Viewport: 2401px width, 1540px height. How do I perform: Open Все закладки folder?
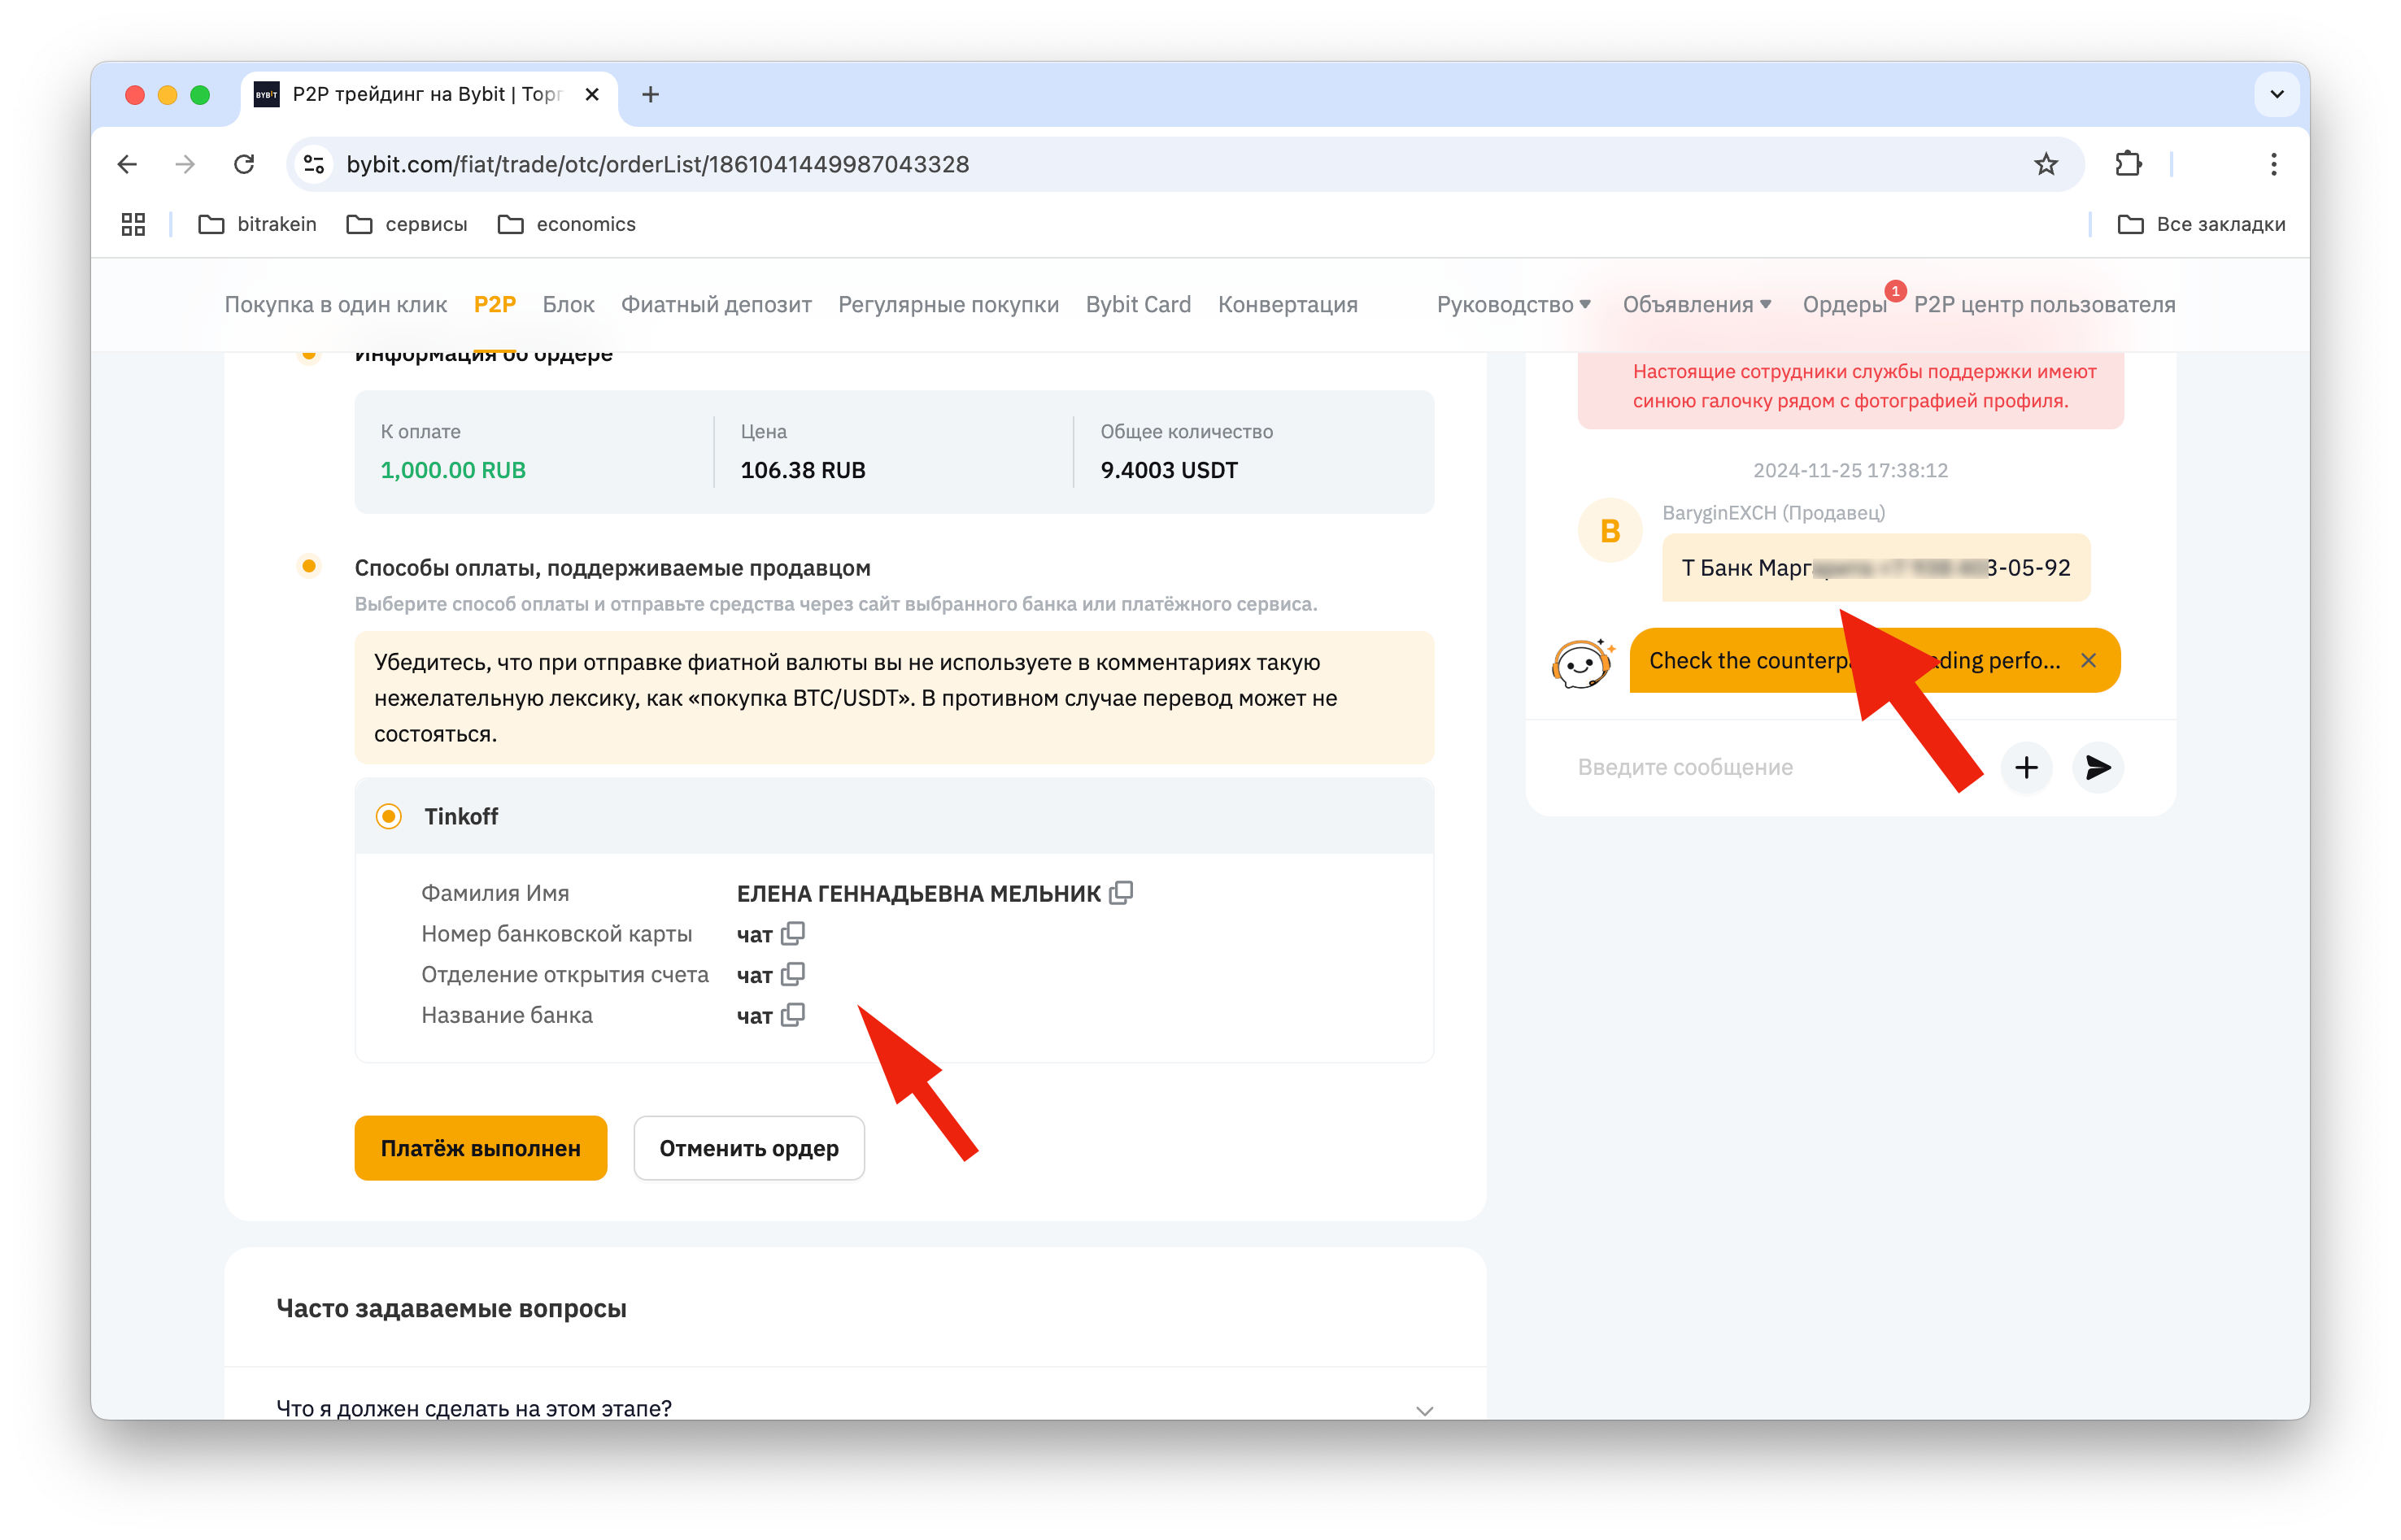(x=2201, y=224)
